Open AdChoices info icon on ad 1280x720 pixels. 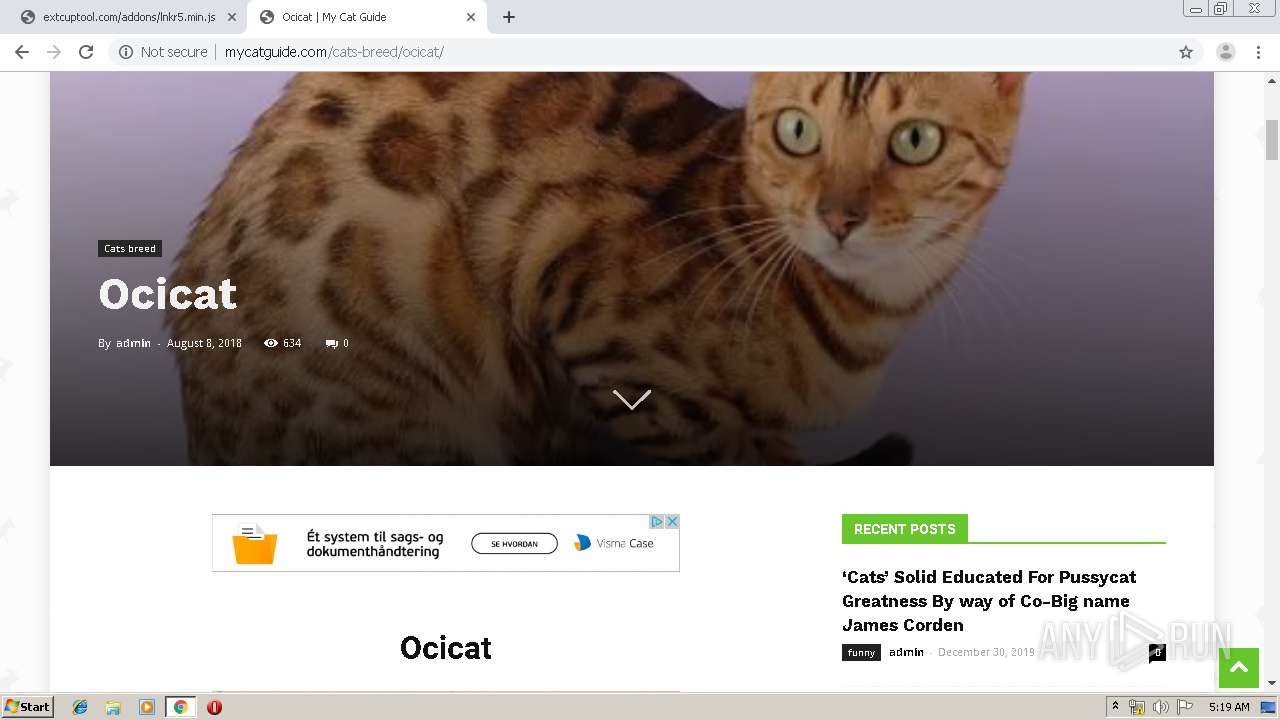[657, 521]
